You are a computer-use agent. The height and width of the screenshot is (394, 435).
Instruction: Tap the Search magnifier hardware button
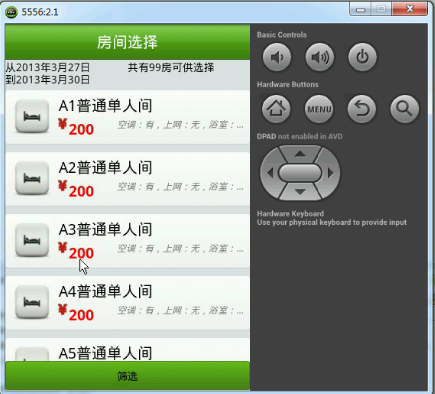point(405,109)
